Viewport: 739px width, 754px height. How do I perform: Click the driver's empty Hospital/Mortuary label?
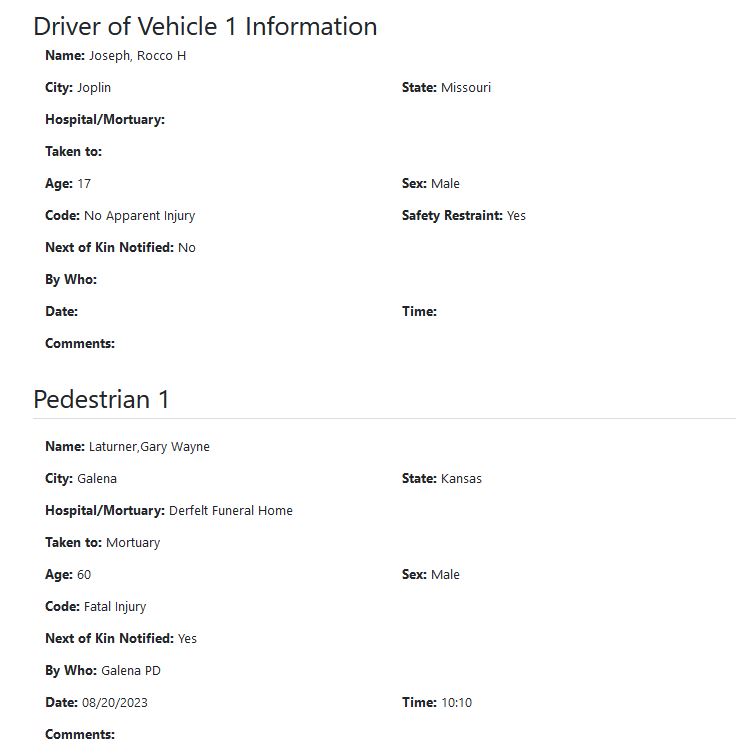pos(105,120)
